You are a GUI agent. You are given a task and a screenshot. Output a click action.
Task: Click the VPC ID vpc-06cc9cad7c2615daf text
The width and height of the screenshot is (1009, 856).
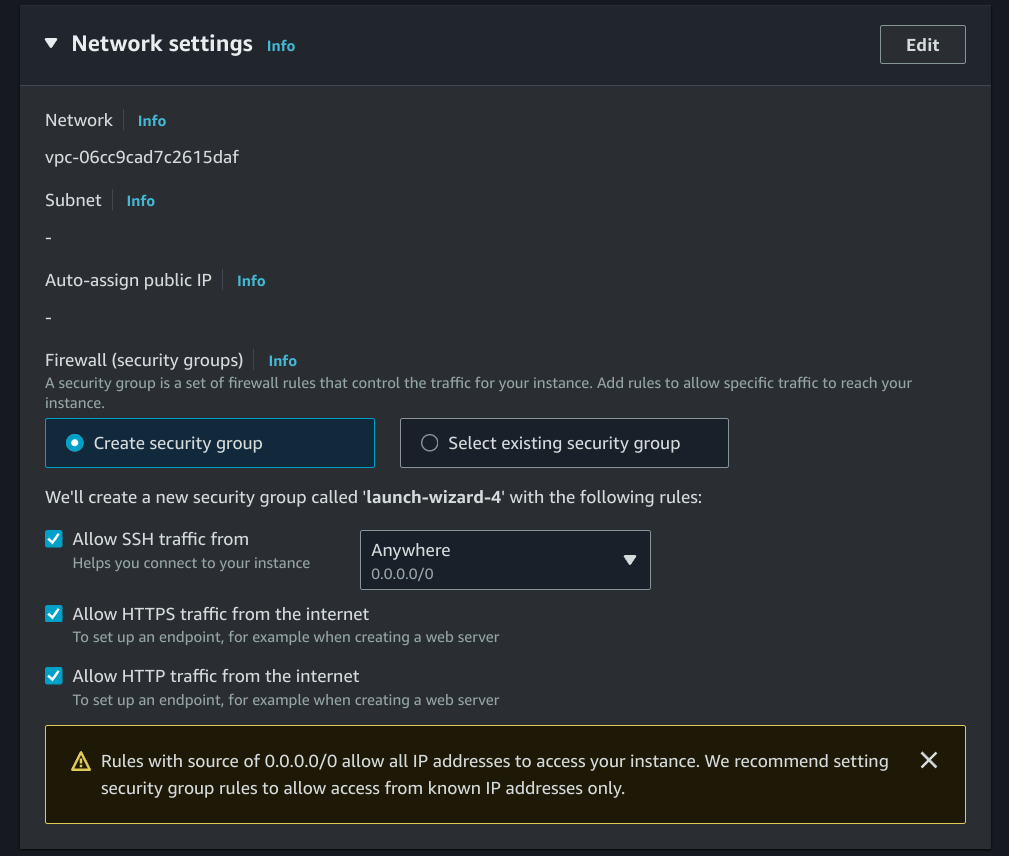pyautogui.click(x=142, y=157)
